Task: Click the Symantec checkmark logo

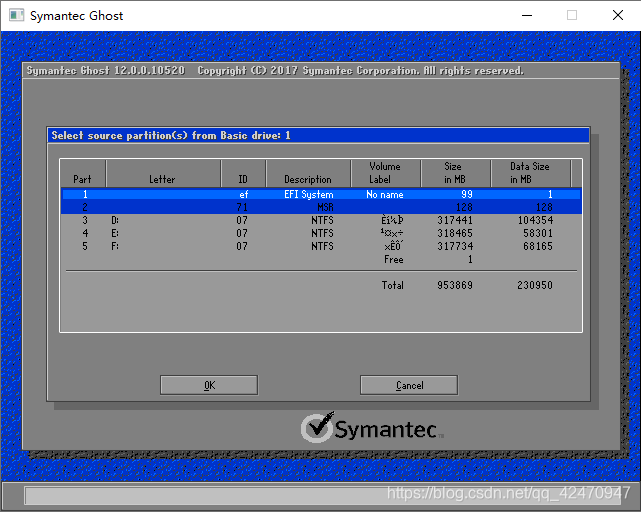Action: click(x=317, y=427)
